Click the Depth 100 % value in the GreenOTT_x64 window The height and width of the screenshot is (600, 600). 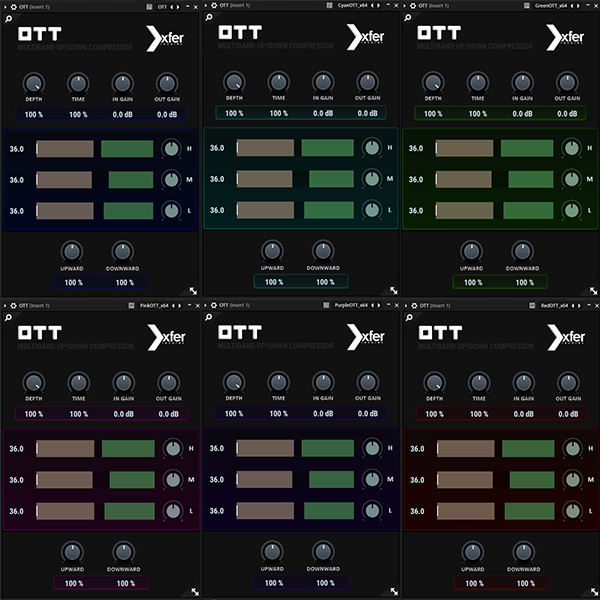tap(433, 114)
